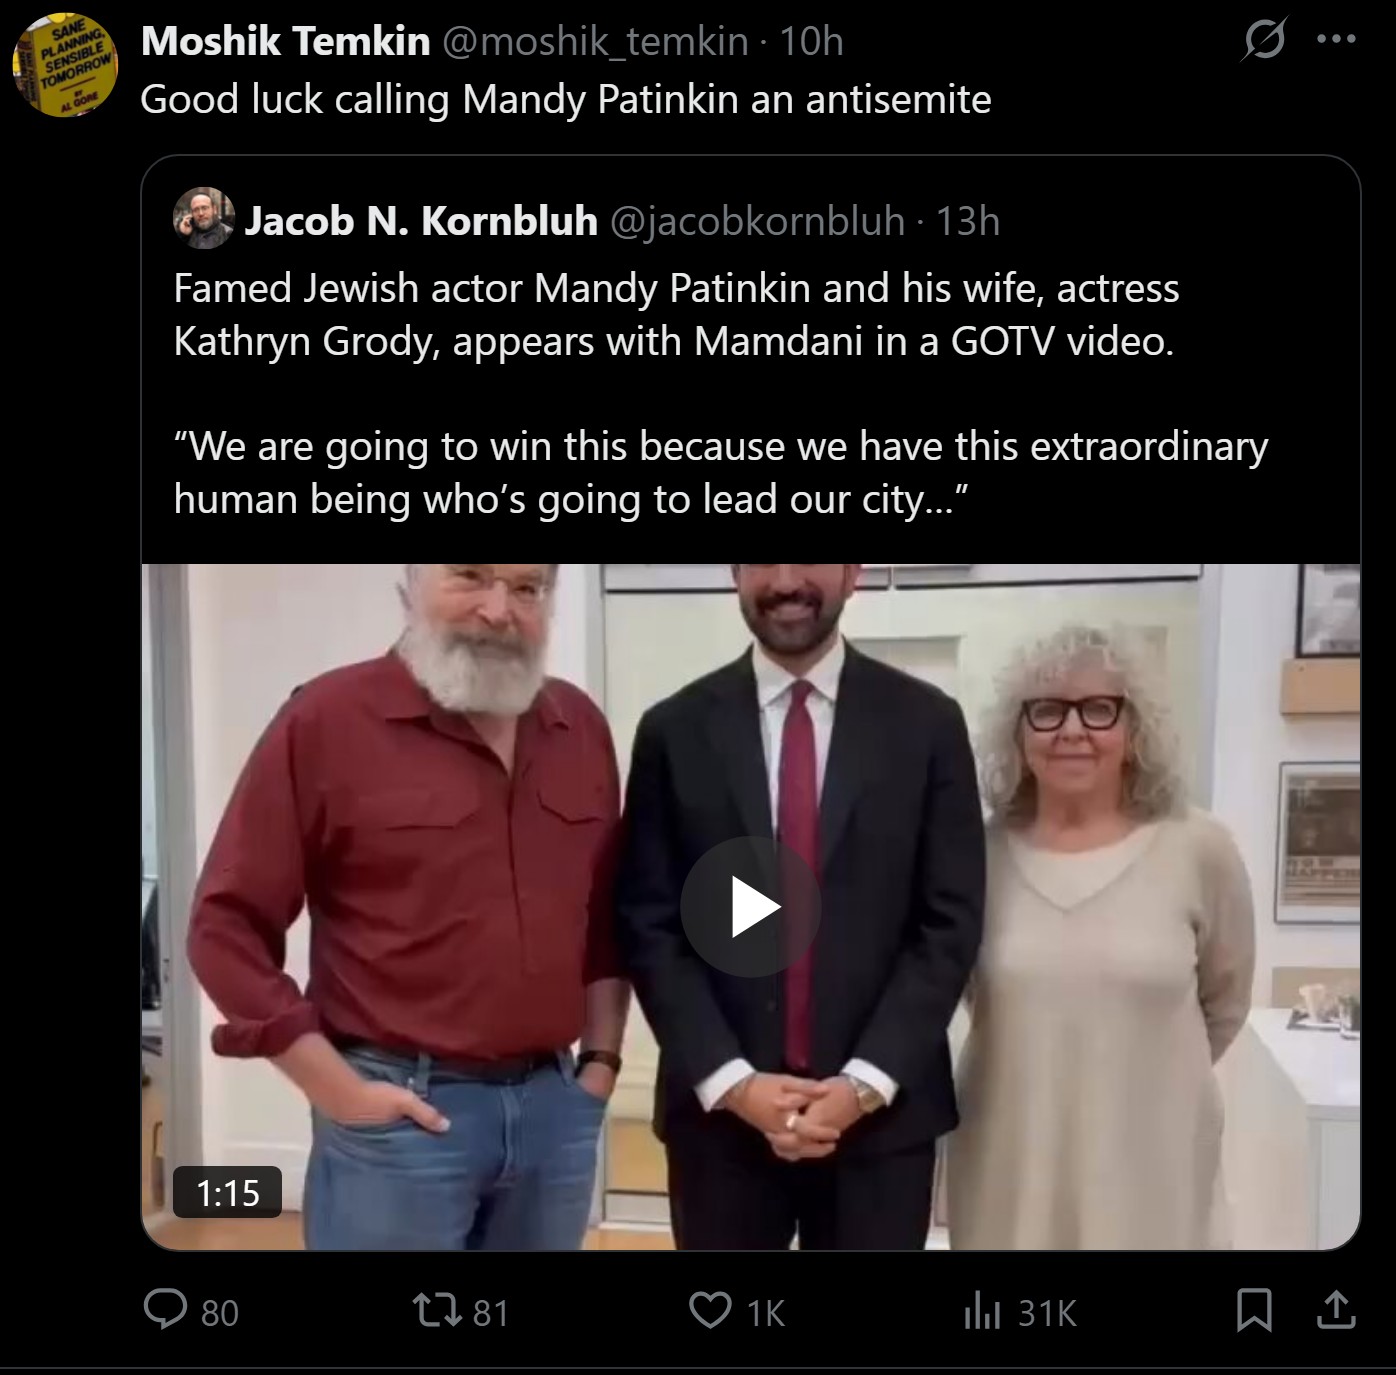Open the three-dot more options menu
Viewport: 1396px width, 1375px height.
[1336, 41]
